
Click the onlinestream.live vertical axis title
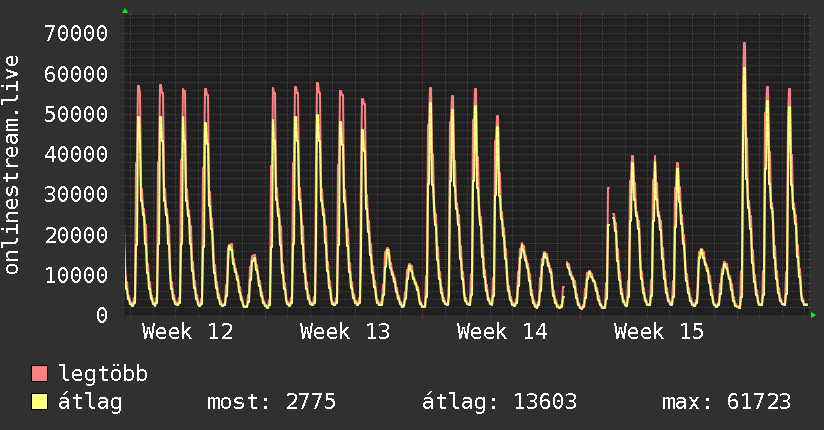12,165
